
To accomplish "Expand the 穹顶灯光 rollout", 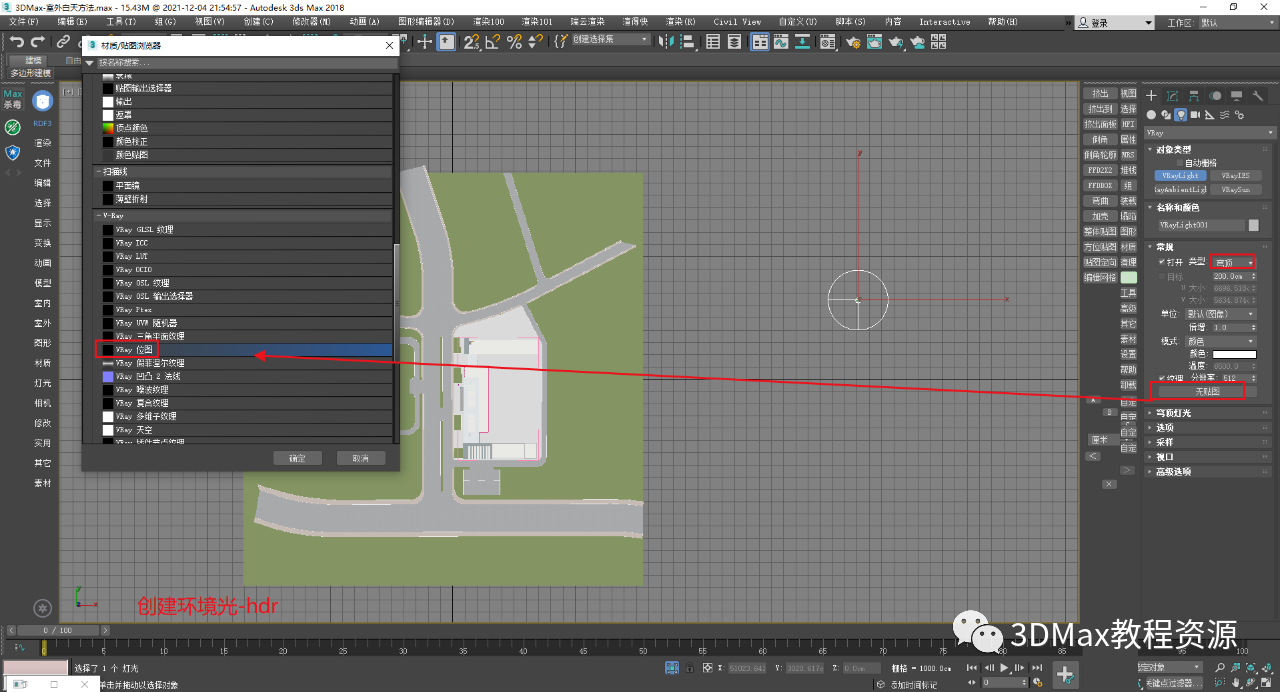I will tap(1210, 413).
